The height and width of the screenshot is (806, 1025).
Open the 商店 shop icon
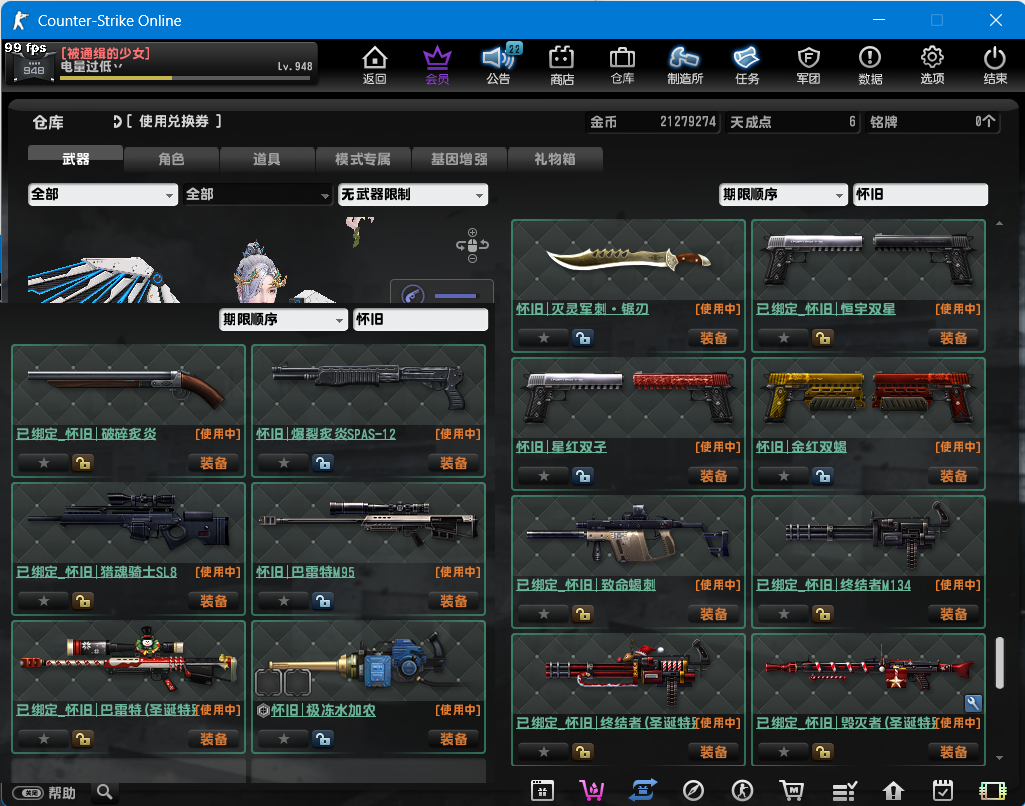pos(562,65)
